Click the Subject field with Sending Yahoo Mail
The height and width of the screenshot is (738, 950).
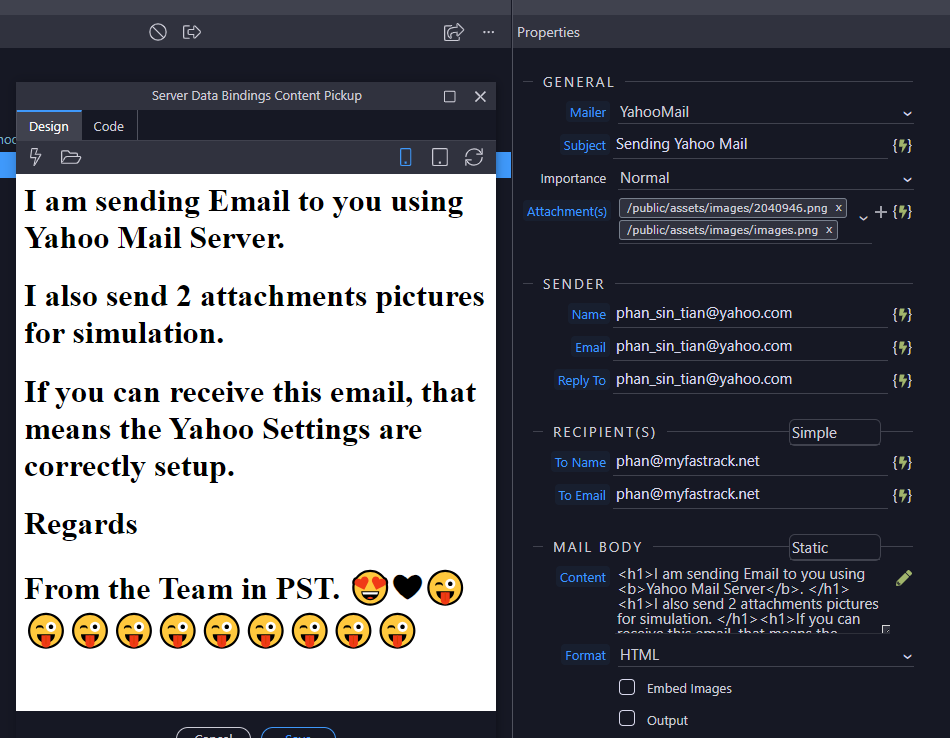pos(750,145)
